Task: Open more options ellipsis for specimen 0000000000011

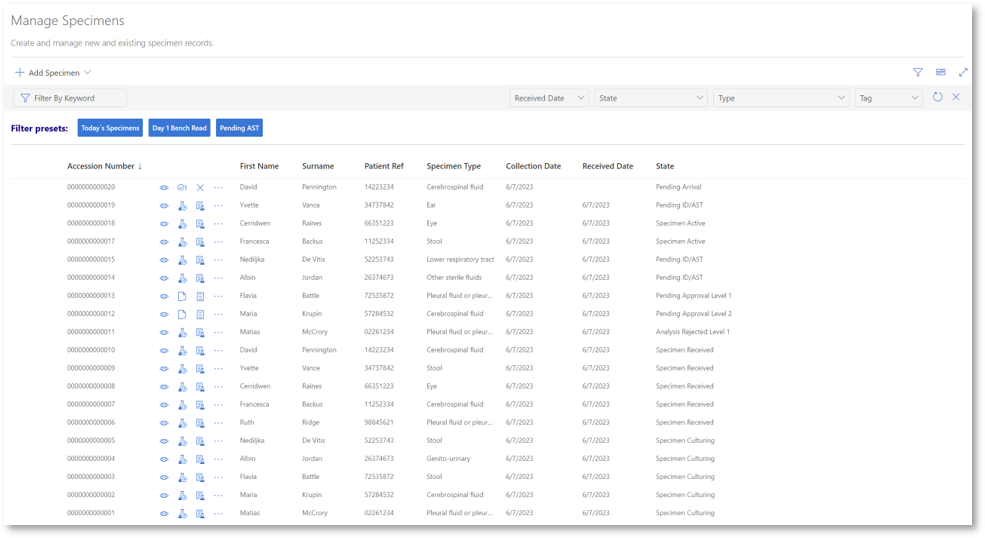Action: [x=218, y=332]
